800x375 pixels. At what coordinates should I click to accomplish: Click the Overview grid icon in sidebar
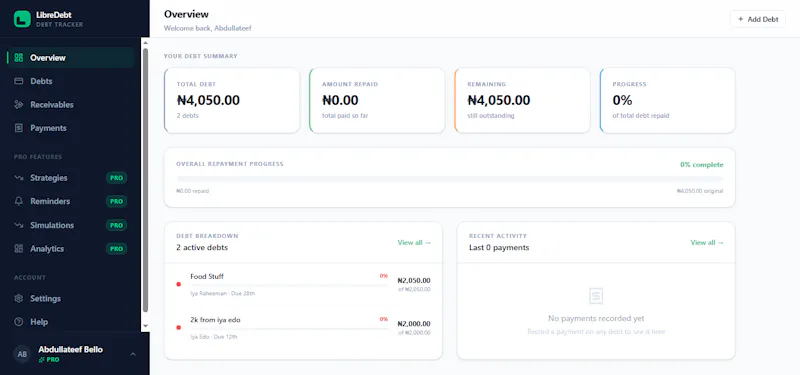(x=19, y=58)
